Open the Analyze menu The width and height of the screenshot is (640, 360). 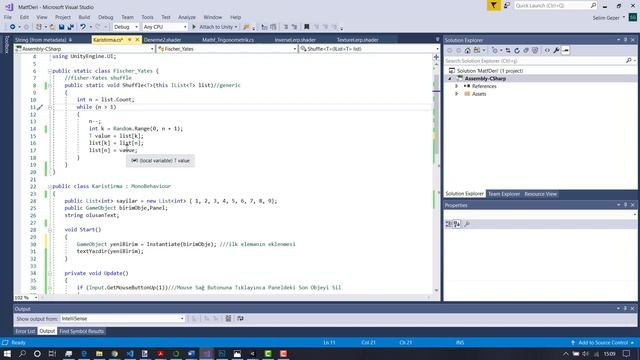point(187,17)
